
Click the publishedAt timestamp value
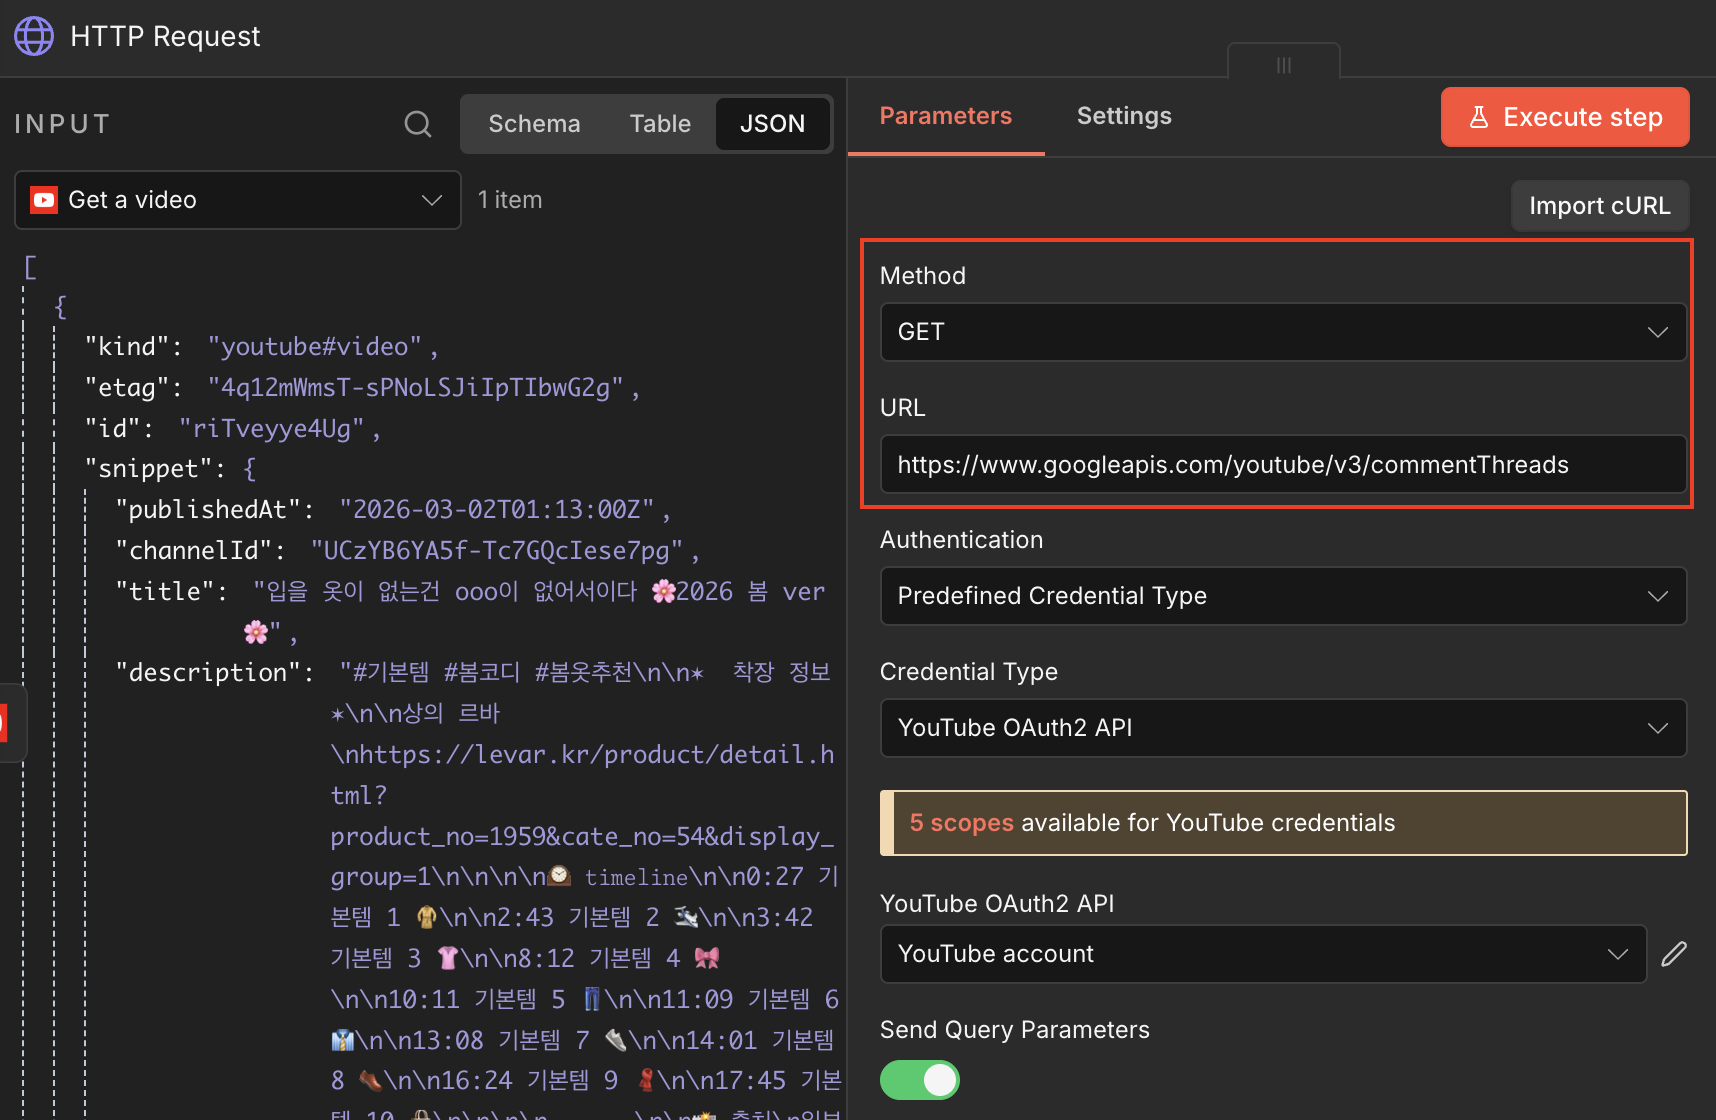(497, 510)
